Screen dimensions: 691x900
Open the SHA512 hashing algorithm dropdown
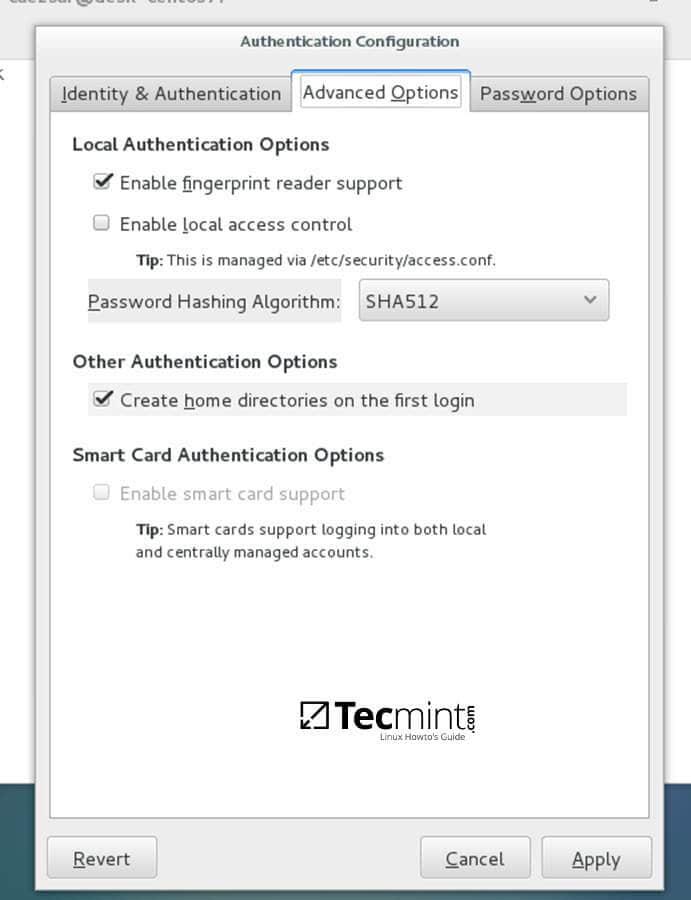[x=483, y=301]
